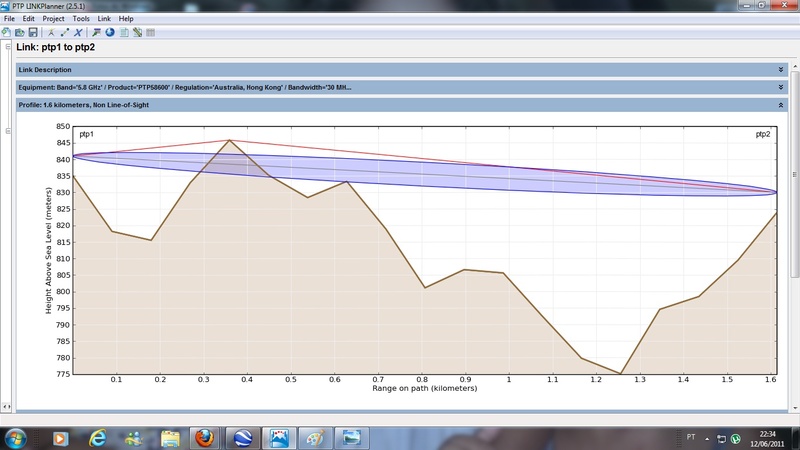The width and height of the screenshot is (800, 450).
Task: Show hidden tray icons arrow
Action: [707, 438]
